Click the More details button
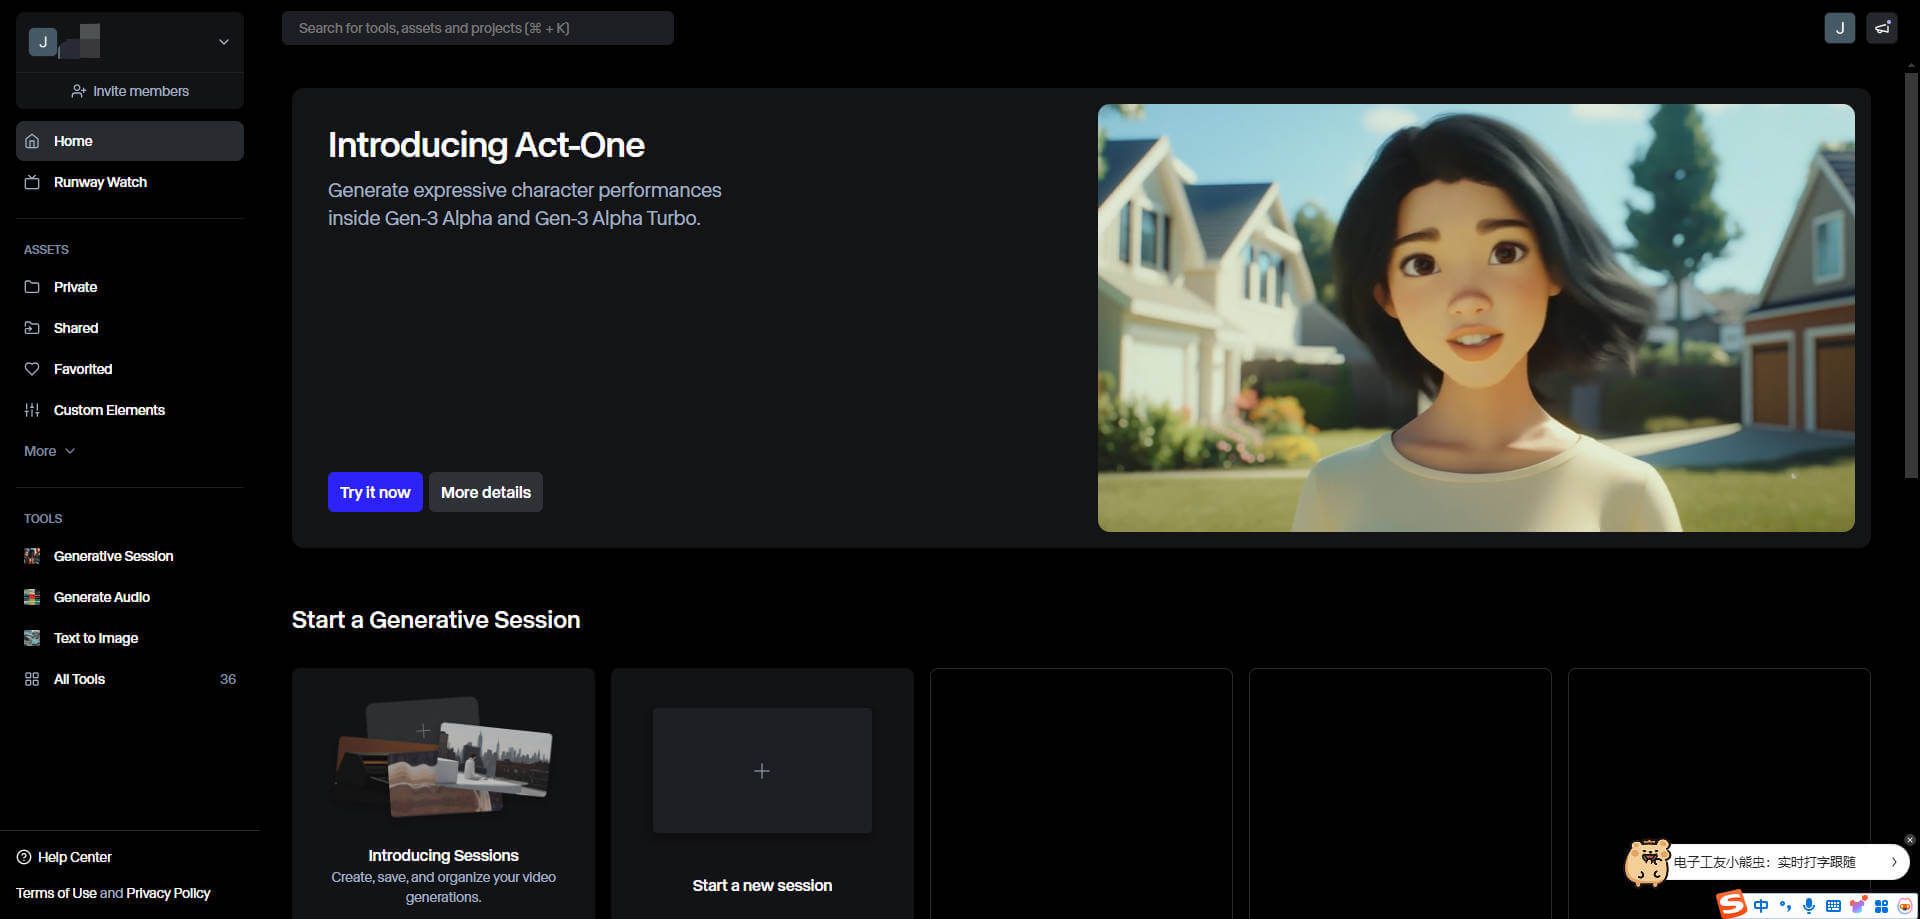 point(486,492)
